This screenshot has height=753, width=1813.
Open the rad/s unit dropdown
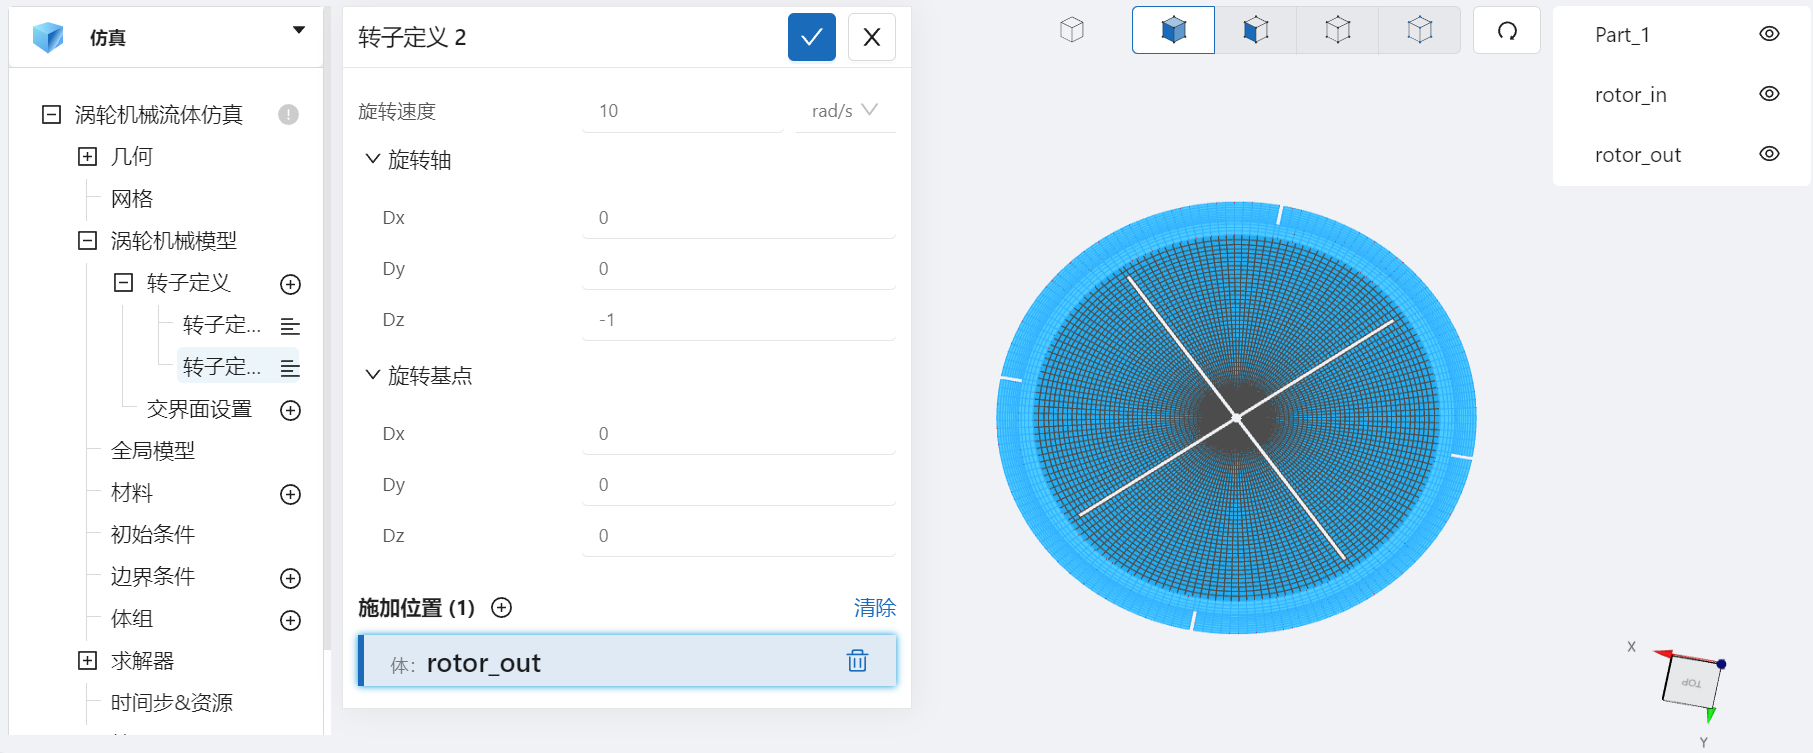[x=845, y=111]
